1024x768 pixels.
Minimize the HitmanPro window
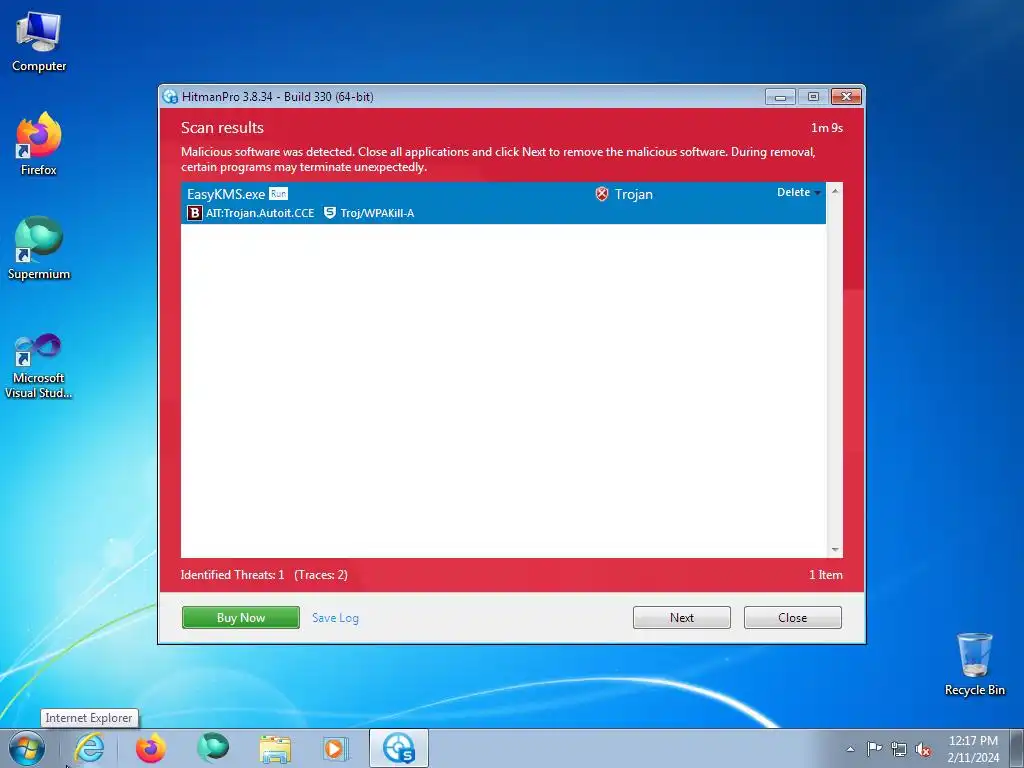click(780, 97)
